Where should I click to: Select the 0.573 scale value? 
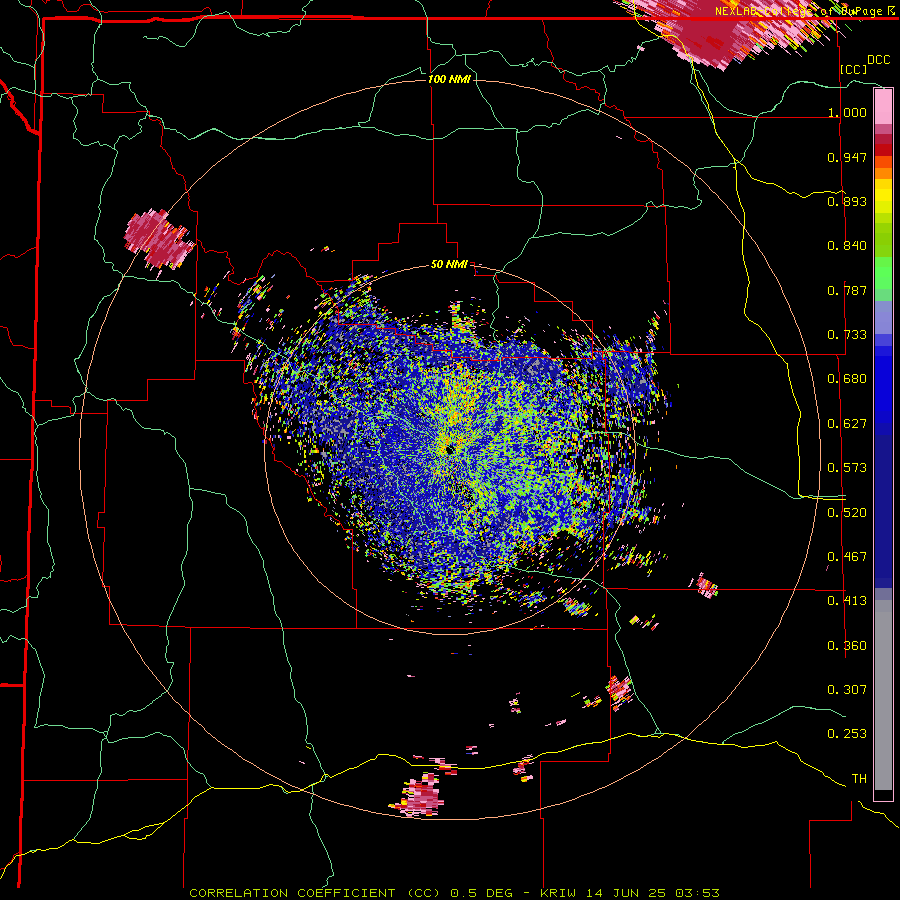847,468
